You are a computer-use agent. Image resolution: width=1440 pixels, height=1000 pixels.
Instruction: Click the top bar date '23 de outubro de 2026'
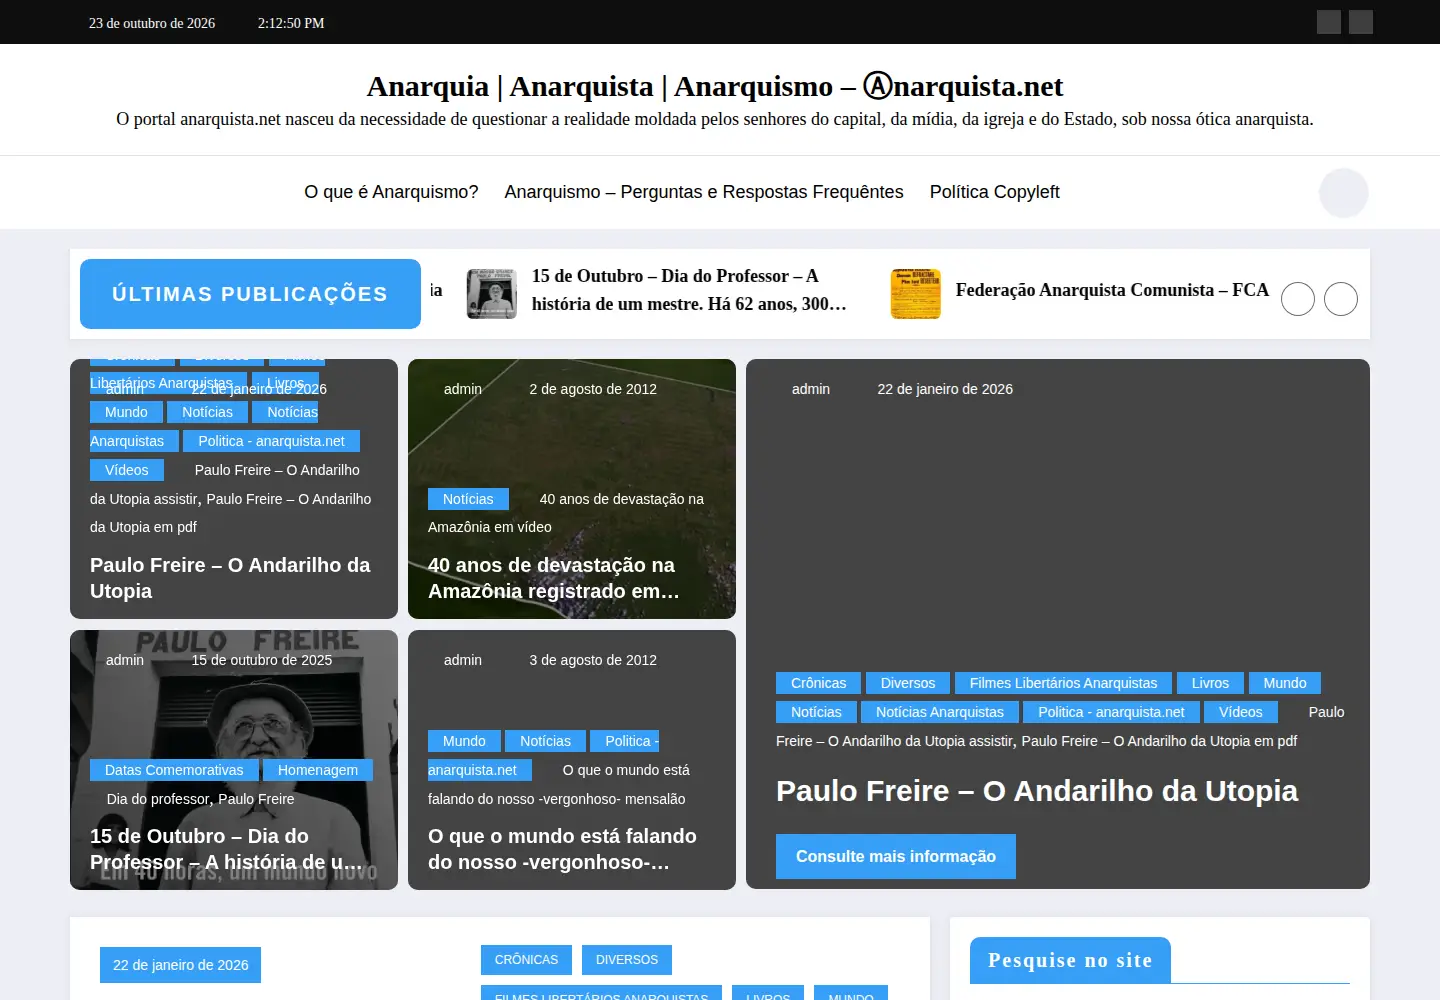pyautogui.click(x=152, y=23)
